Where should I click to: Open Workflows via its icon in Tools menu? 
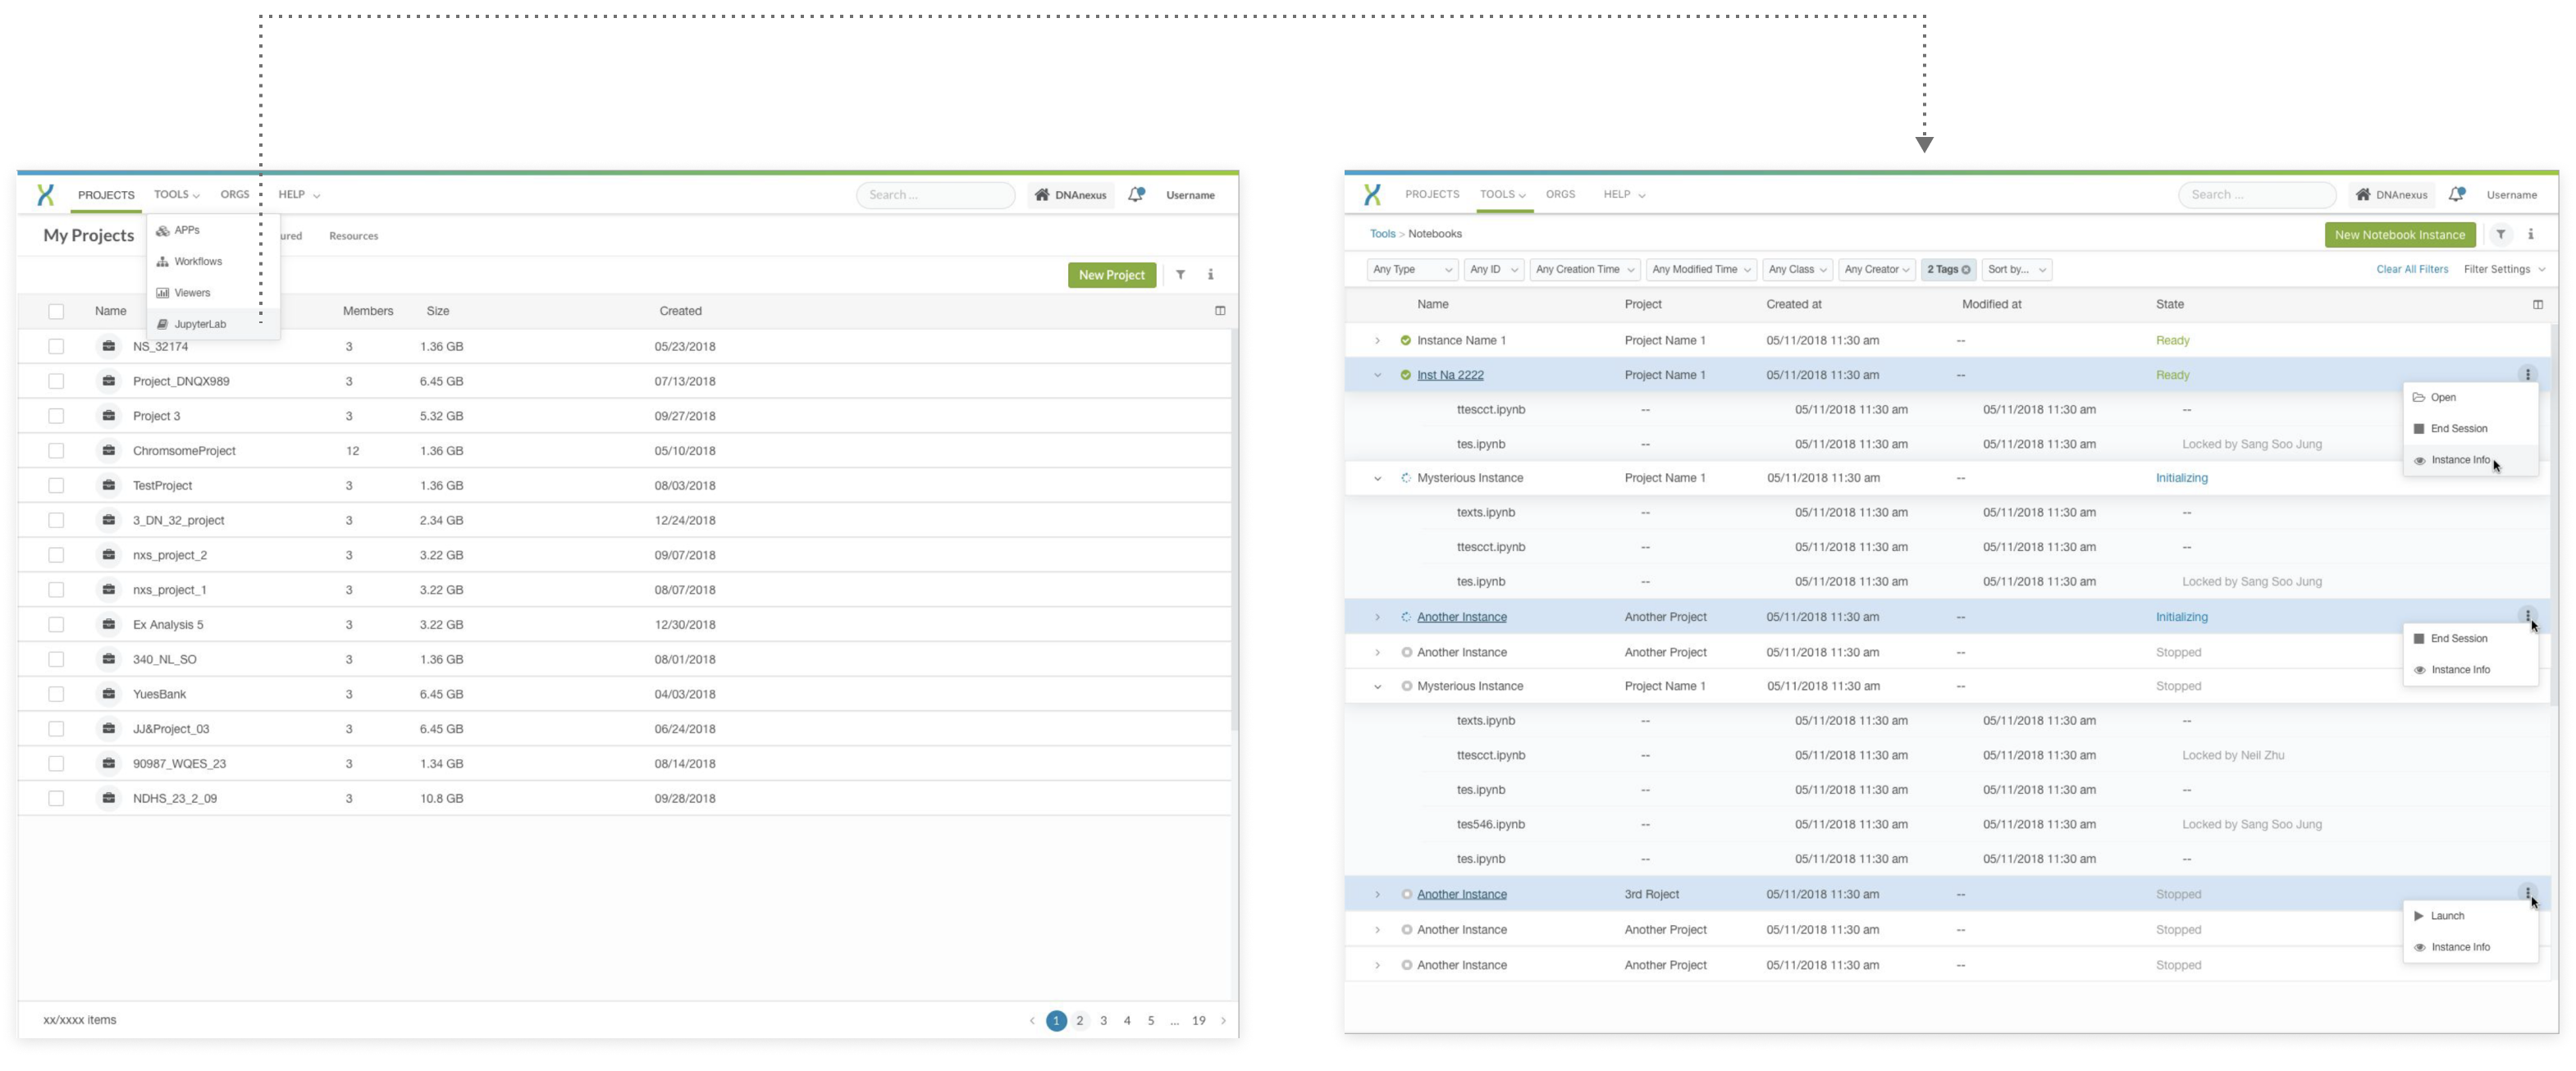163,261
